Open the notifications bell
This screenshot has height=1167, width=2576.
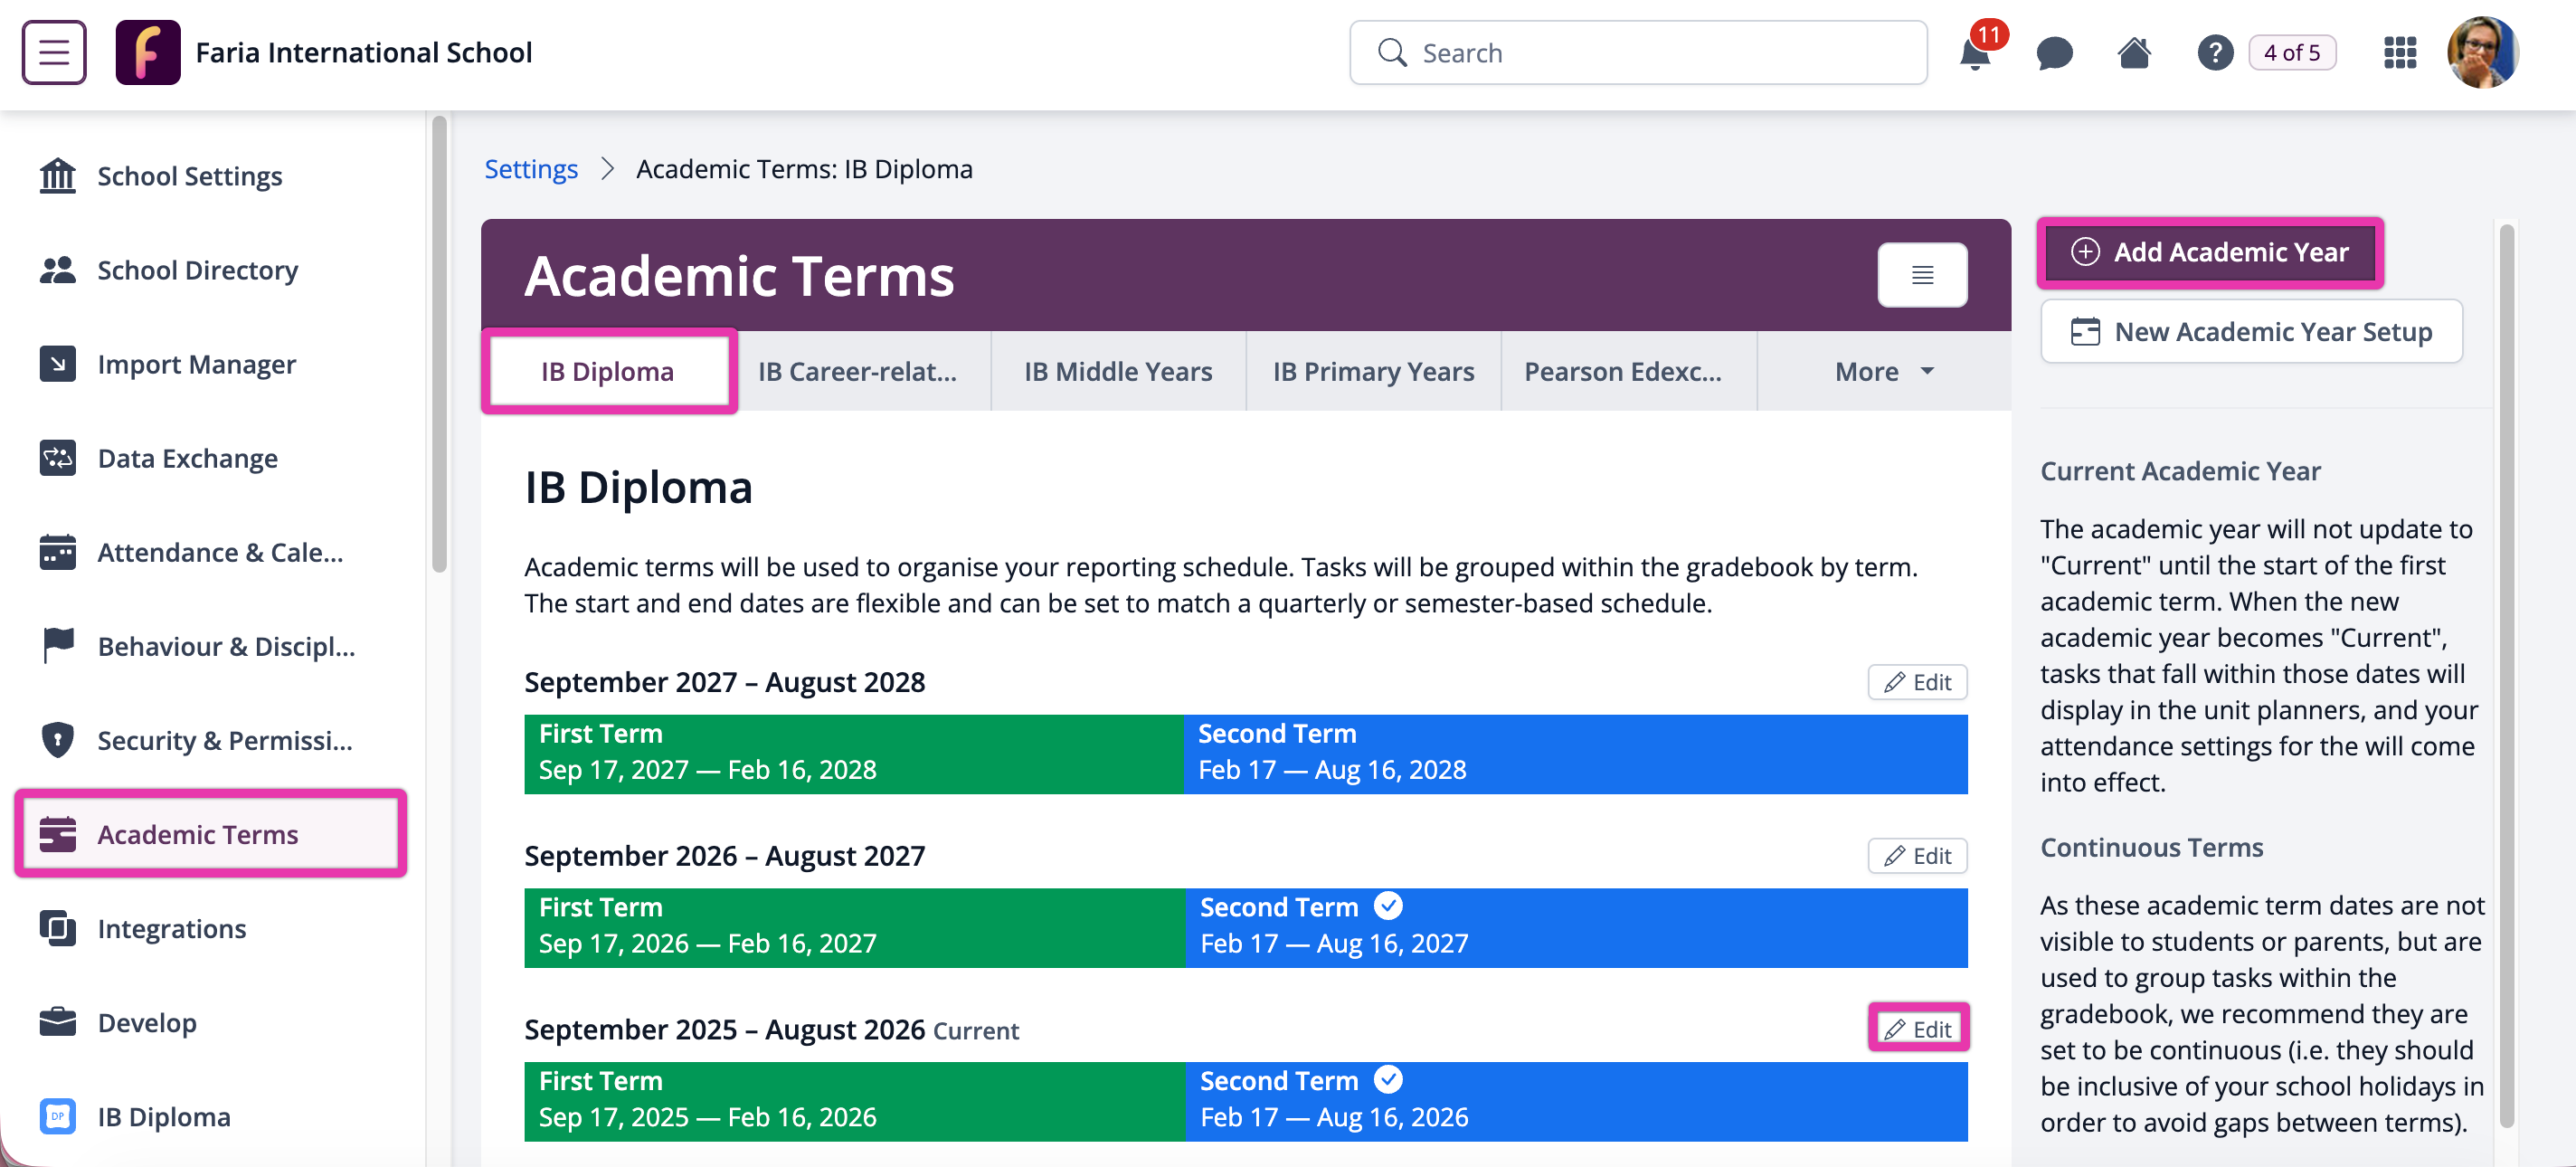[x=1975, y=53]
